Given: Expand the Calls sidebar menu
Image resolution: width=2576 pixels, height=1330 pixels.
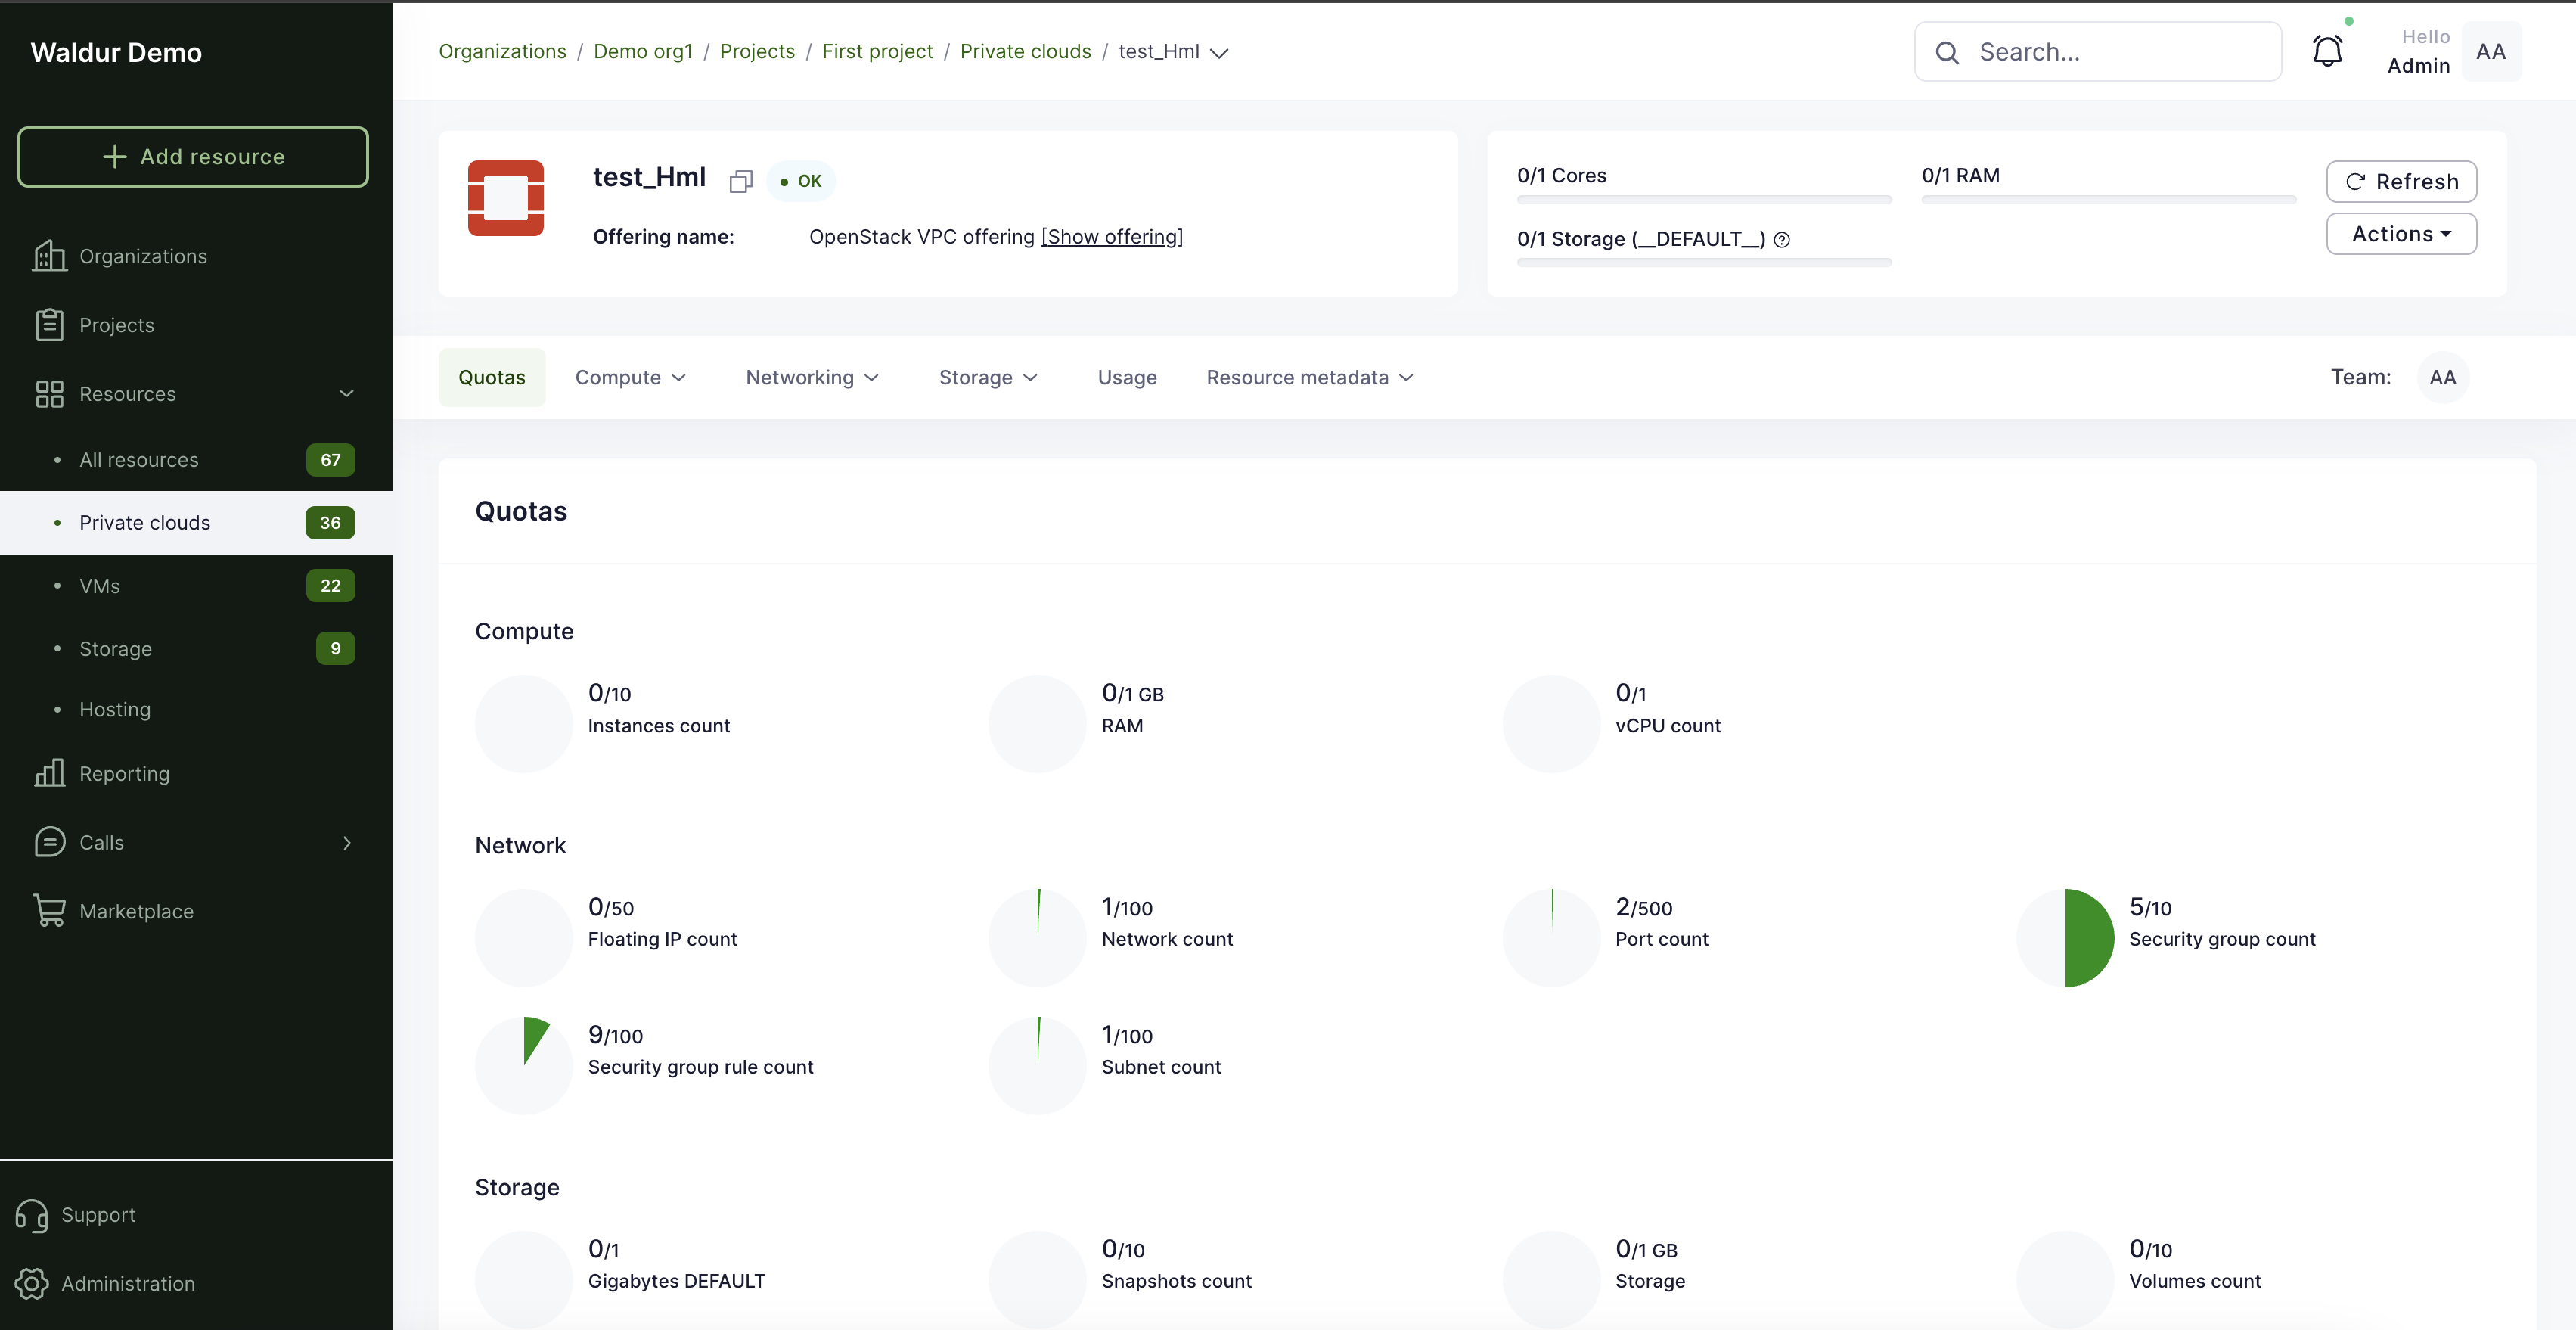Looking at the screenshot, I should point(346,843).
